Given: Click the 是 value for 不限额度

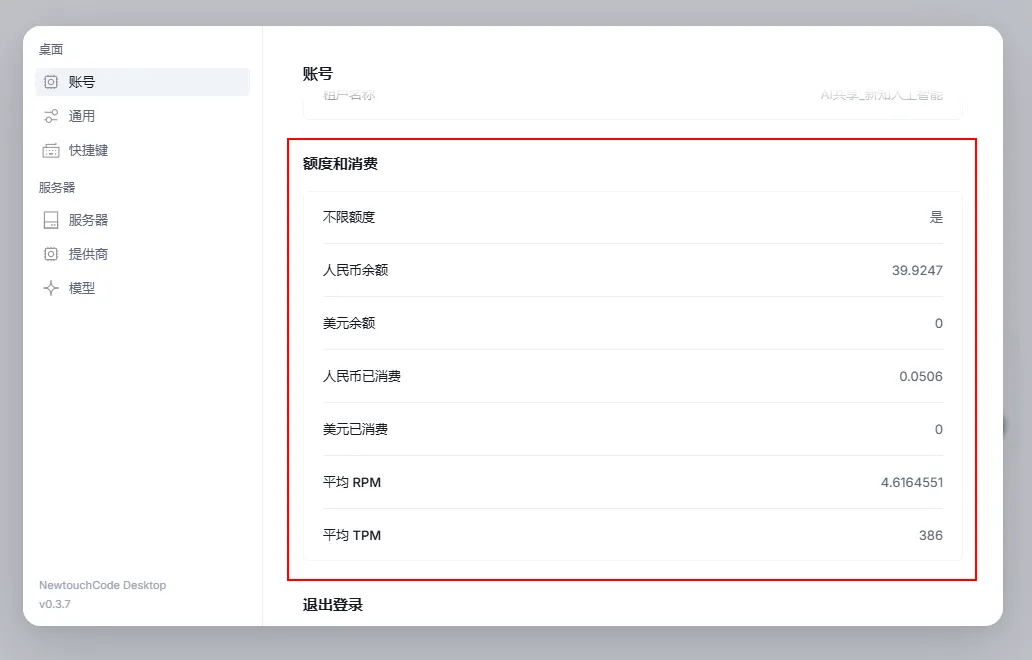Looking at the screenshot, I should pyautogui.click(x=936, y=217).
